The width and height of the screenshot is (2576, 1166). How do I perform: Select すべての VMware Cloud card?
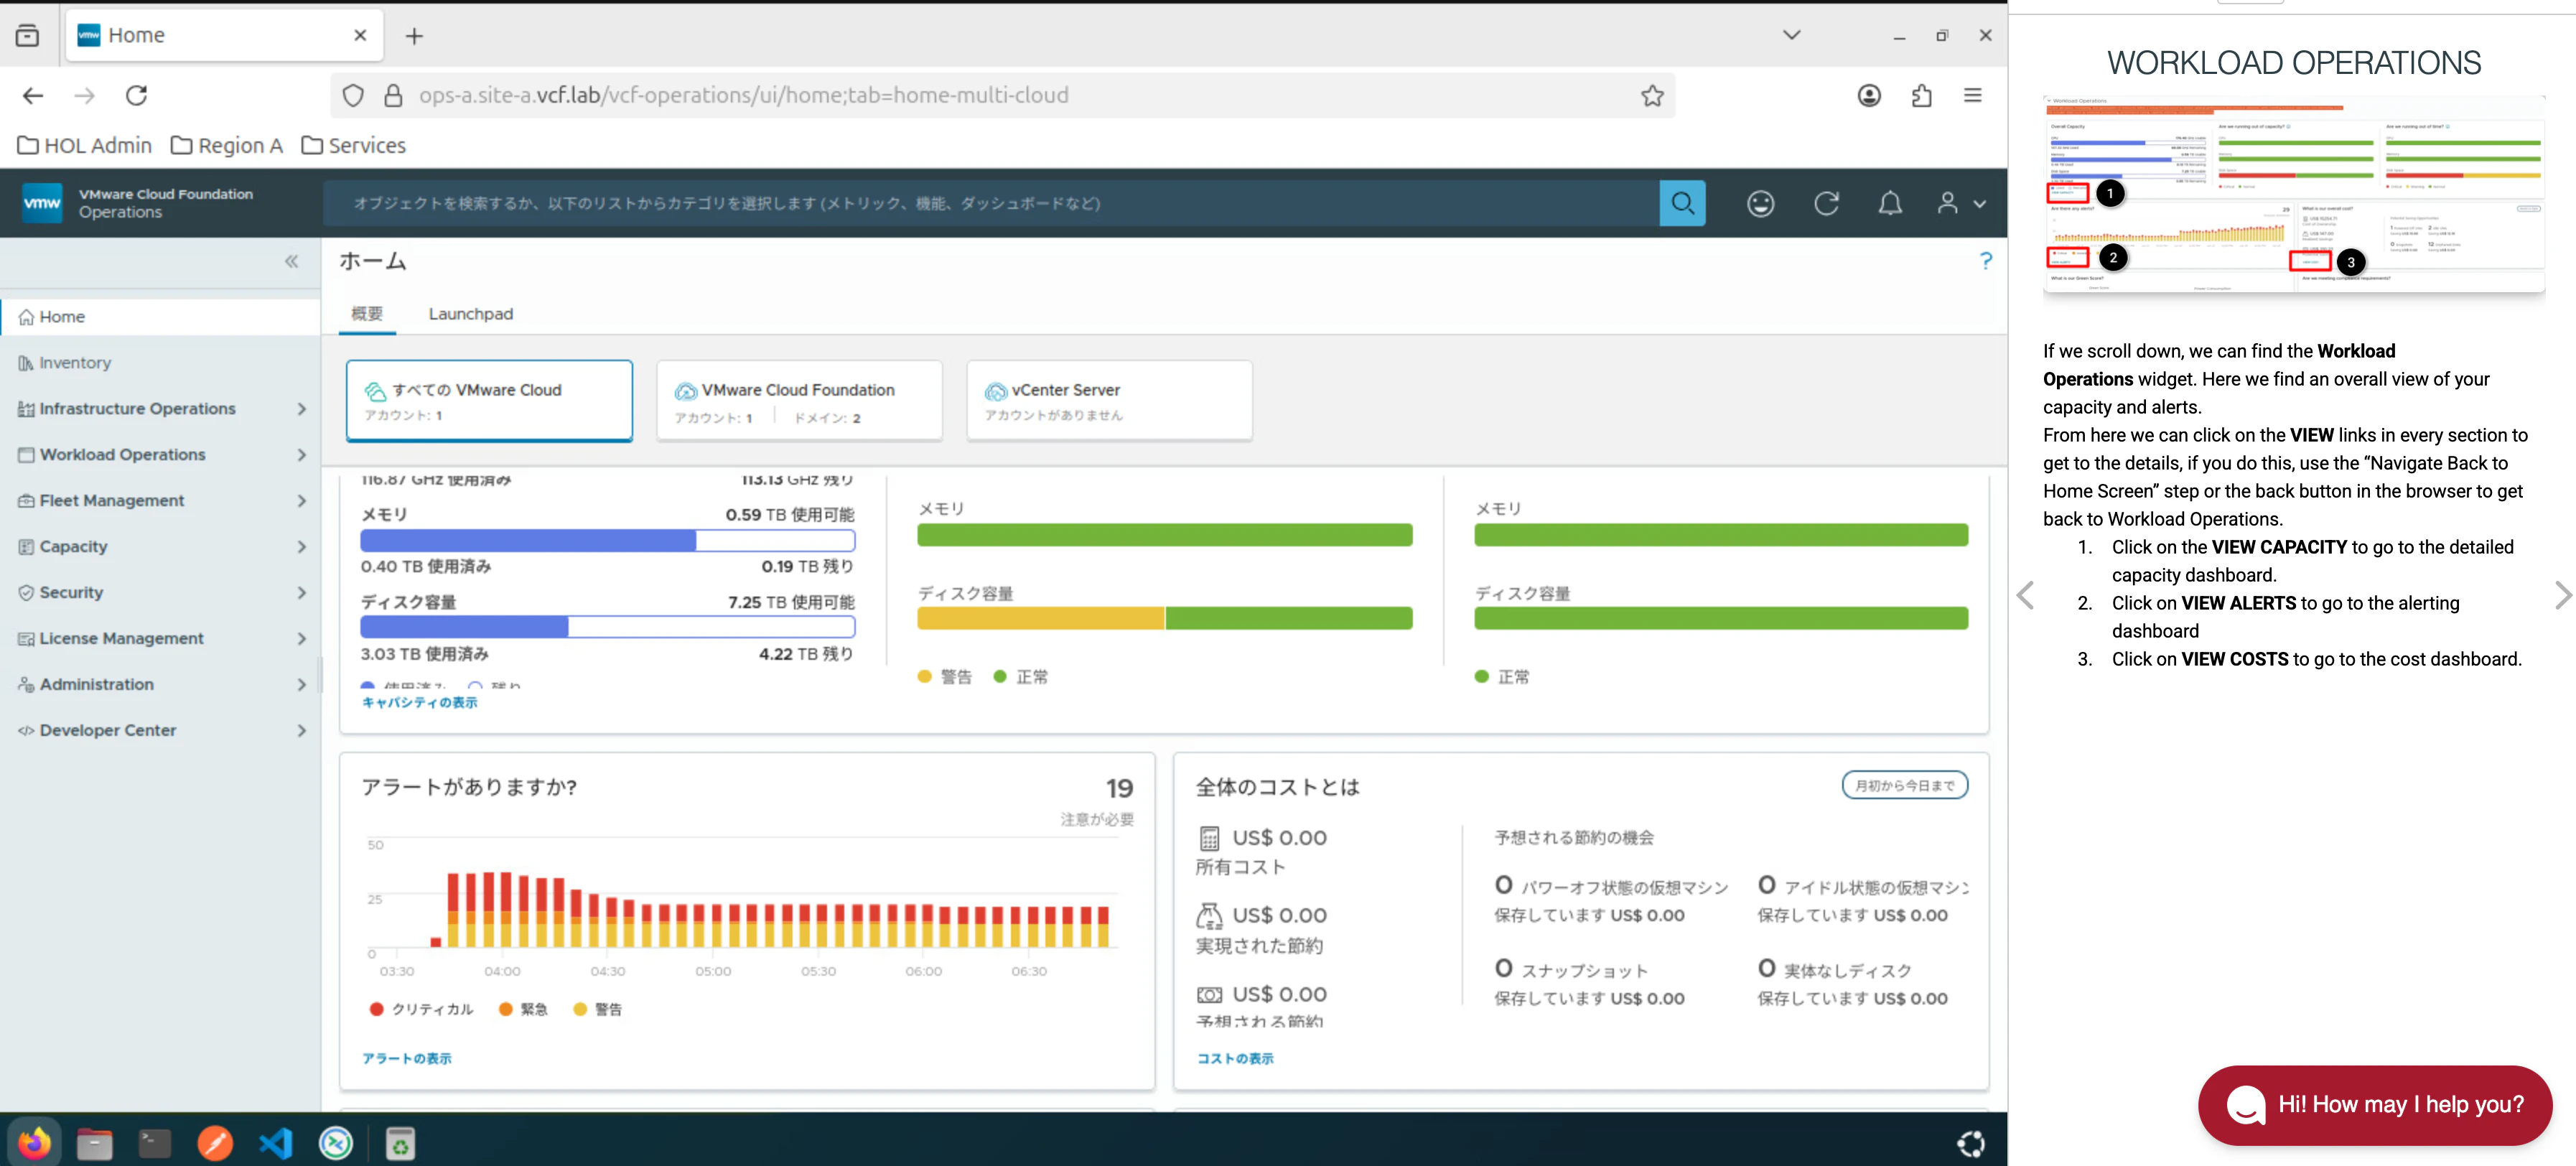tap(489, 401)
